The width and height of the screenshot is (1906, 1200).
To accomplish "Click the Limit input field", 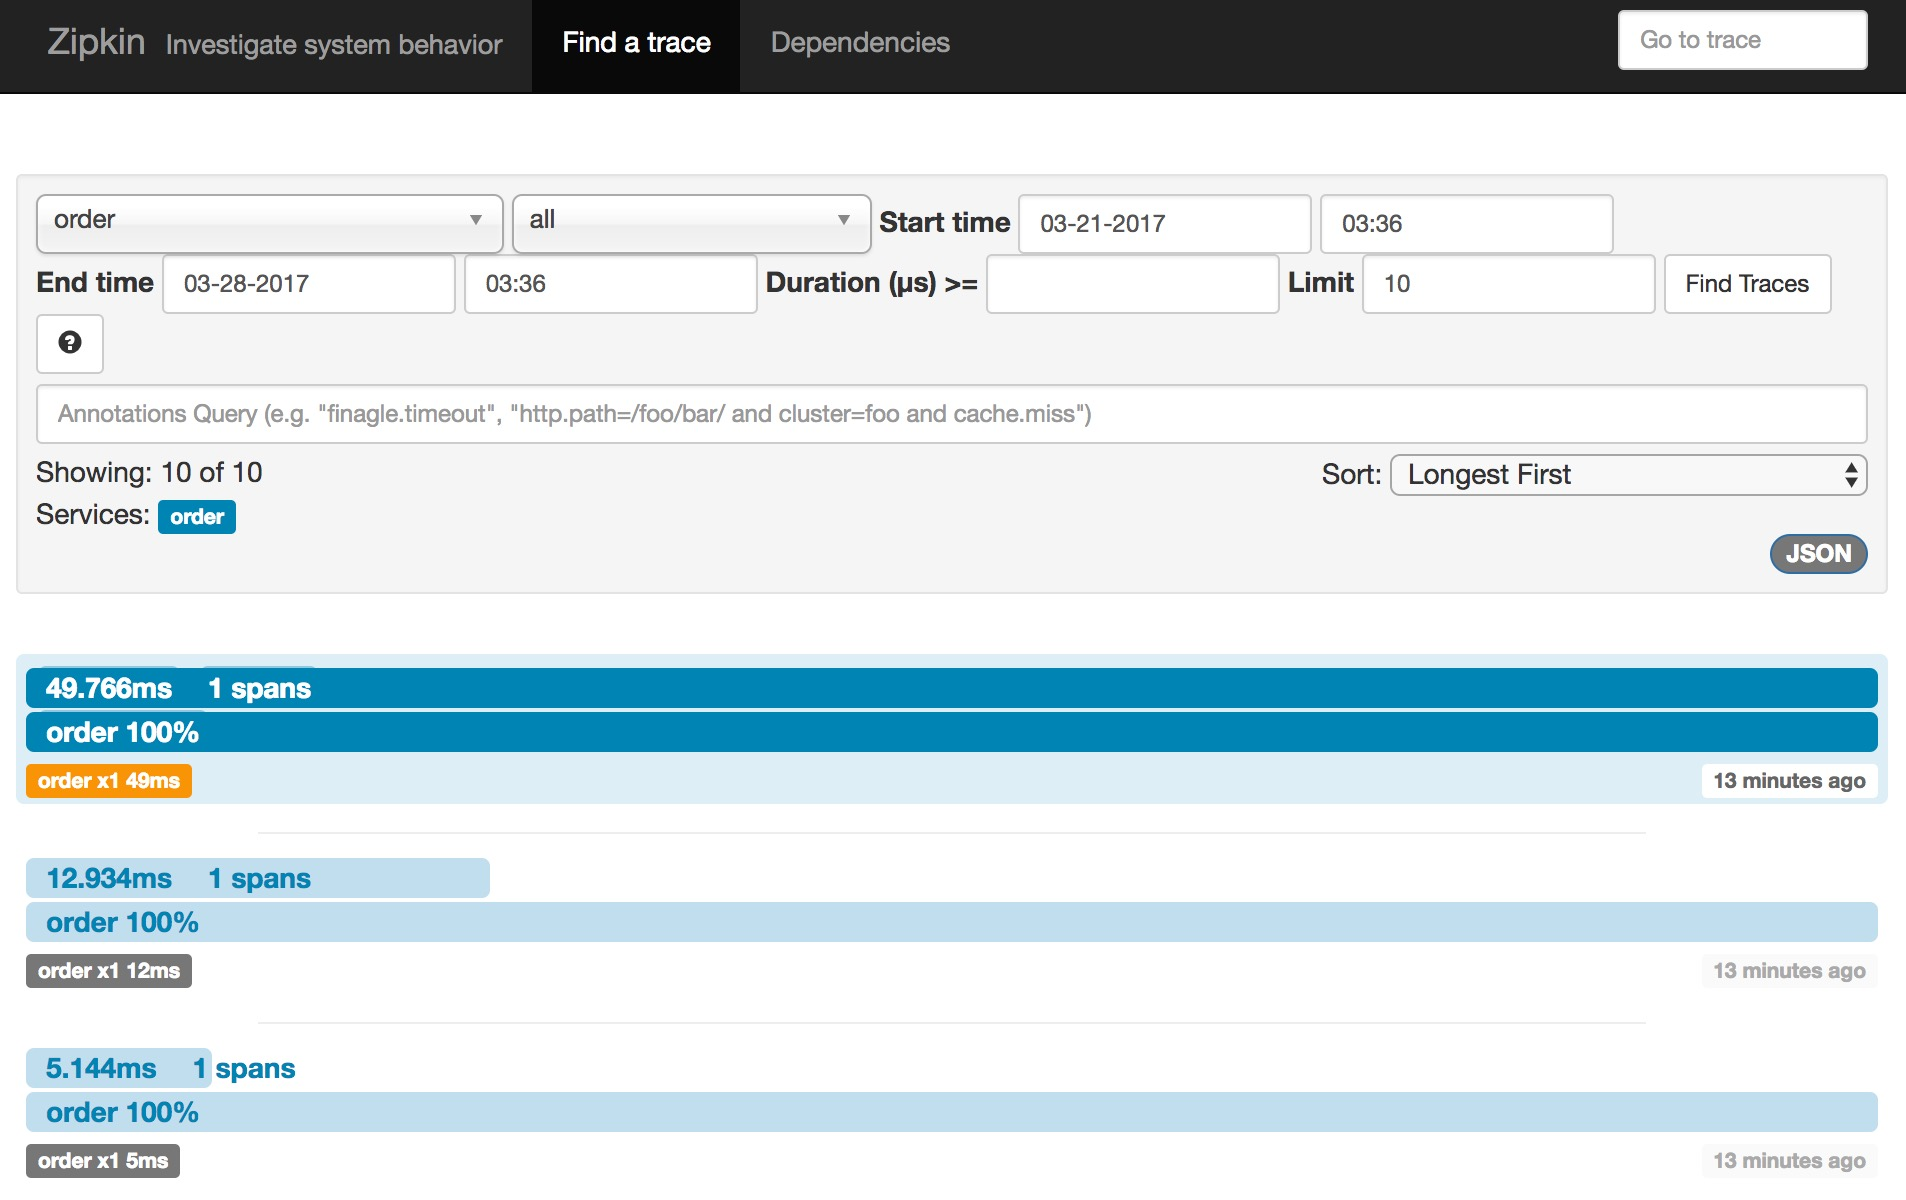I will (x=1508, y=284).
